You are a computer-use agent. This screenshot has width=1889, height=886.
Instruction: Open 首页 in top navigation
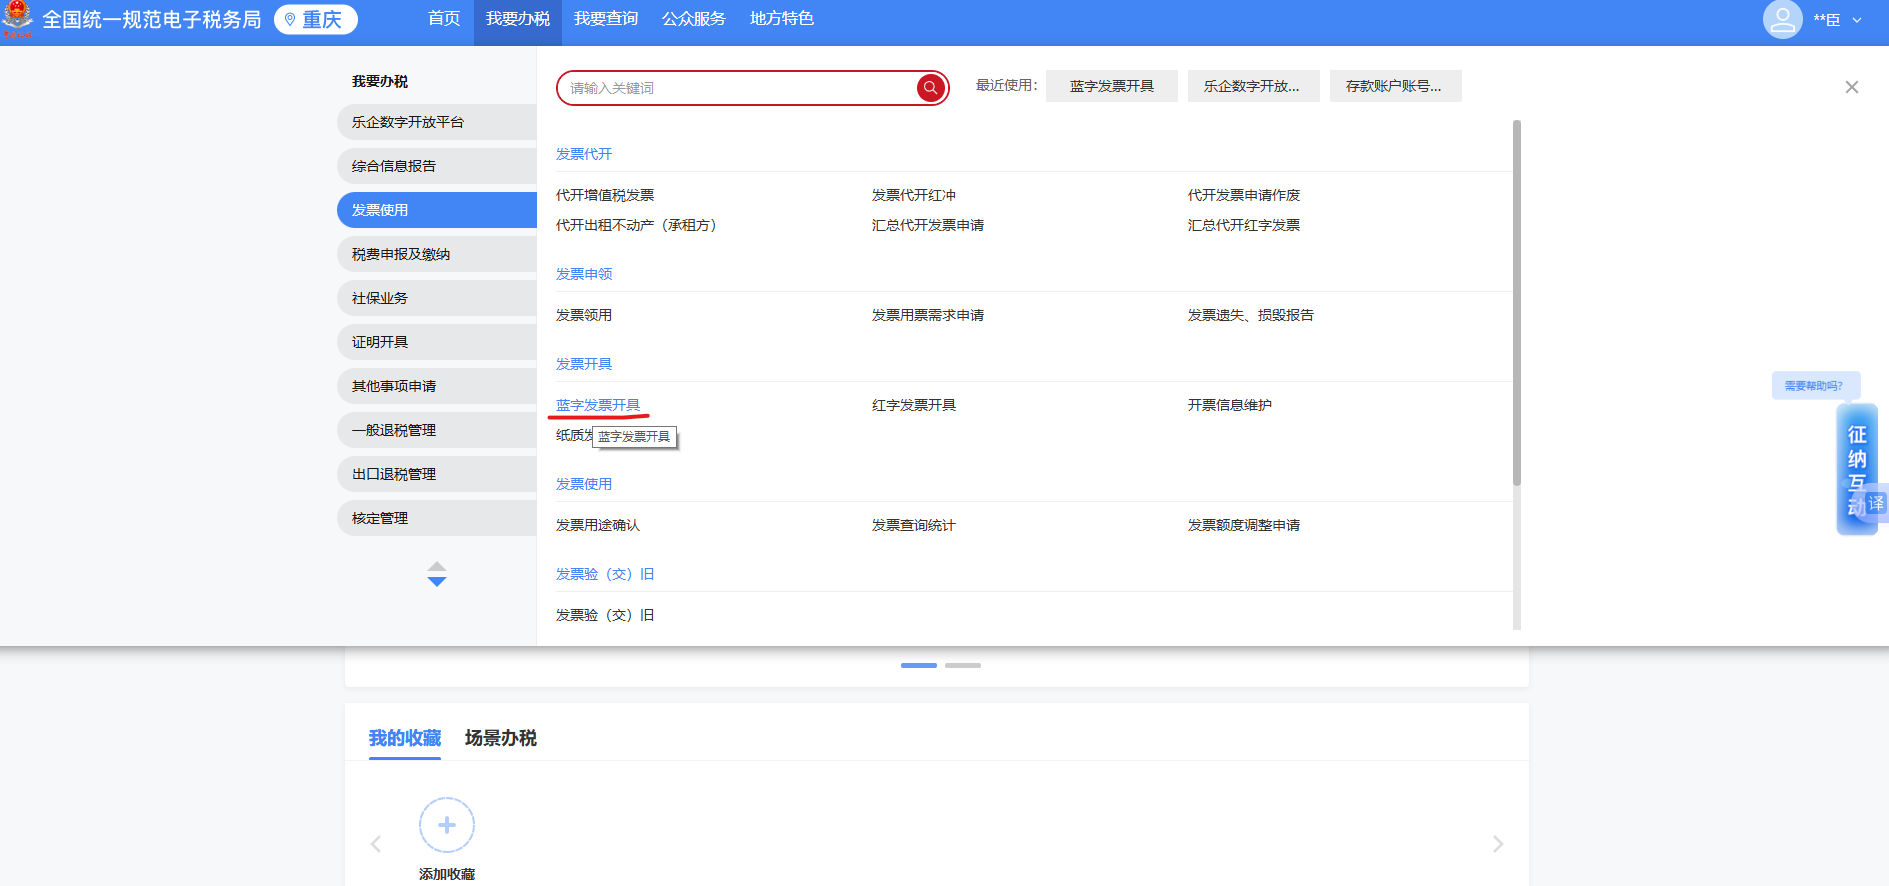coord(444,19)
